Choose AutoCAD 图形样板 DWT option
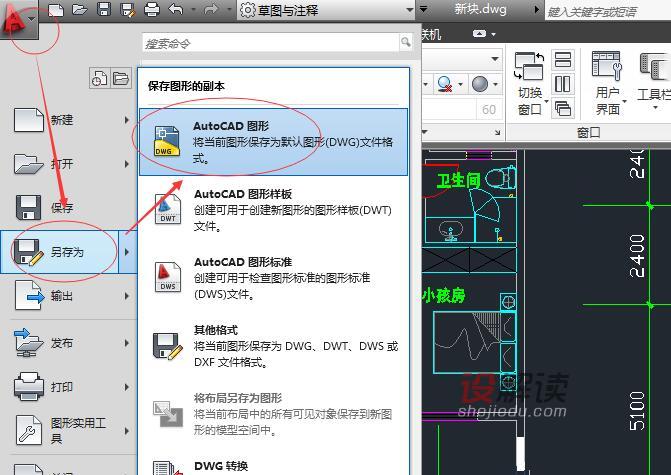 273,210
